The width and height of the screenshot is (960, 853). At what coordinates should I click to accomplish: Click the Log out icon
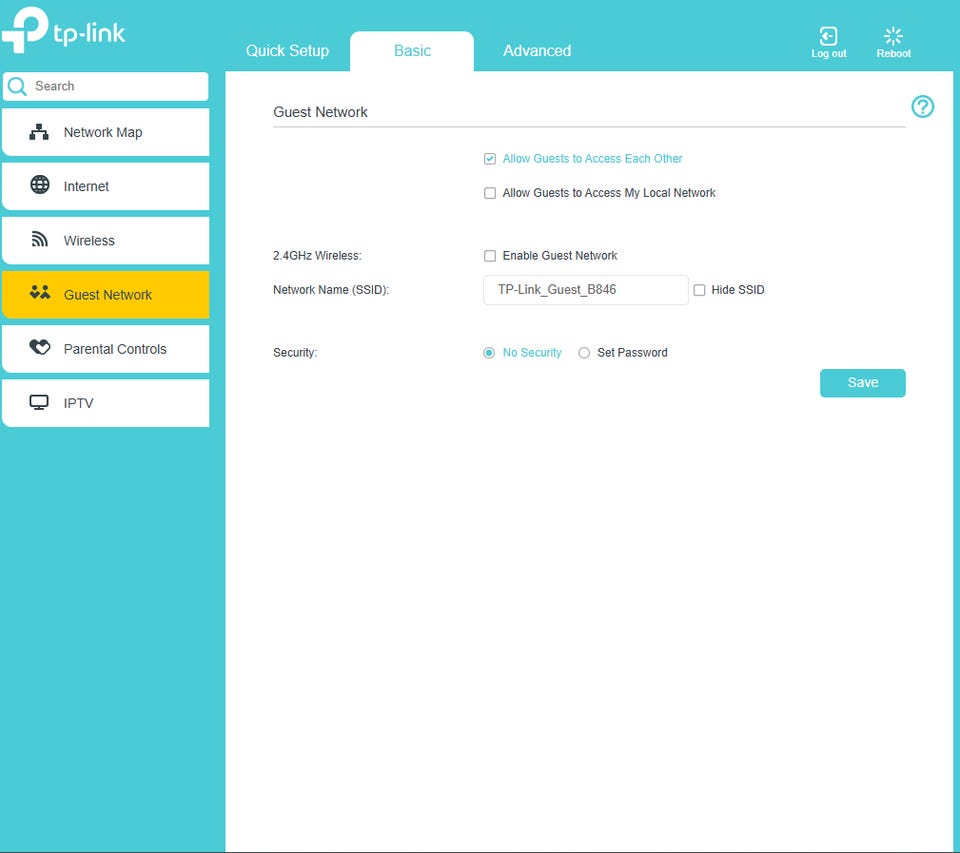pyautogui.click(x=828, y=36)
